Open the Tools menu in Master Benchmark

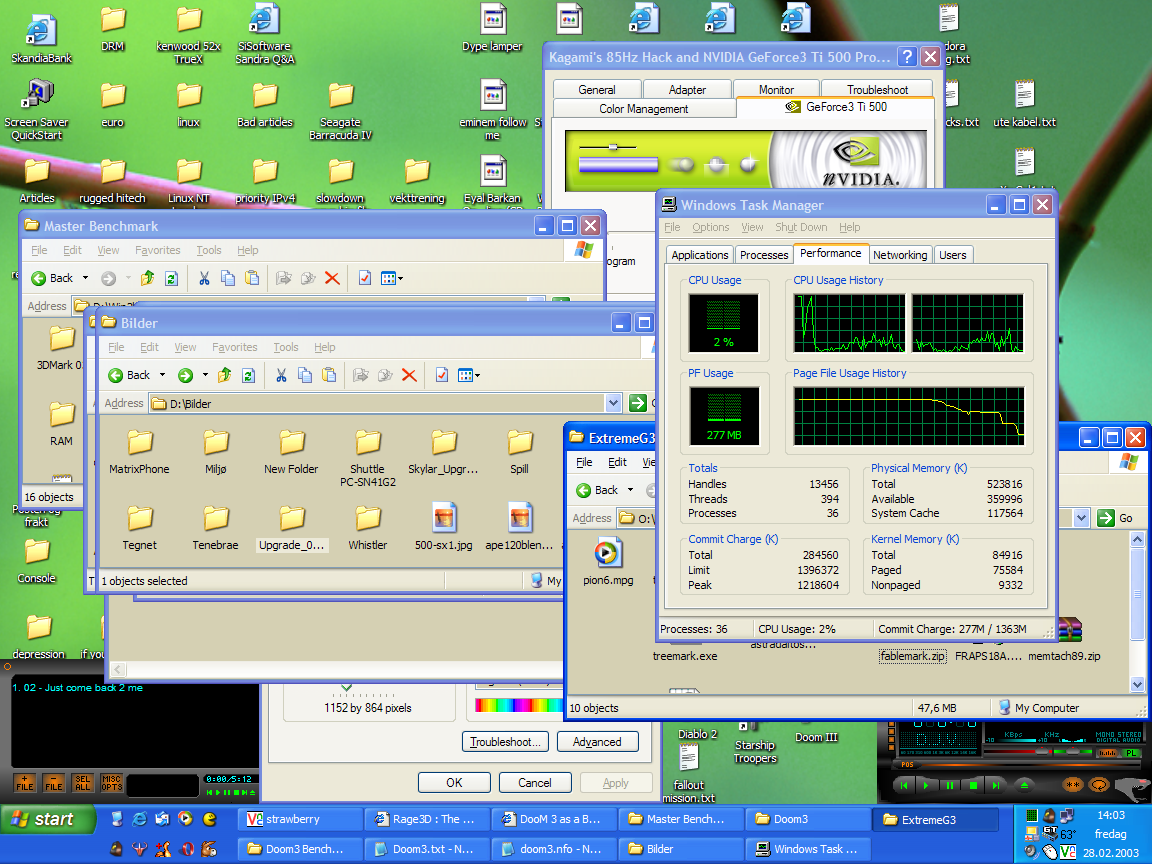[209, 250]
